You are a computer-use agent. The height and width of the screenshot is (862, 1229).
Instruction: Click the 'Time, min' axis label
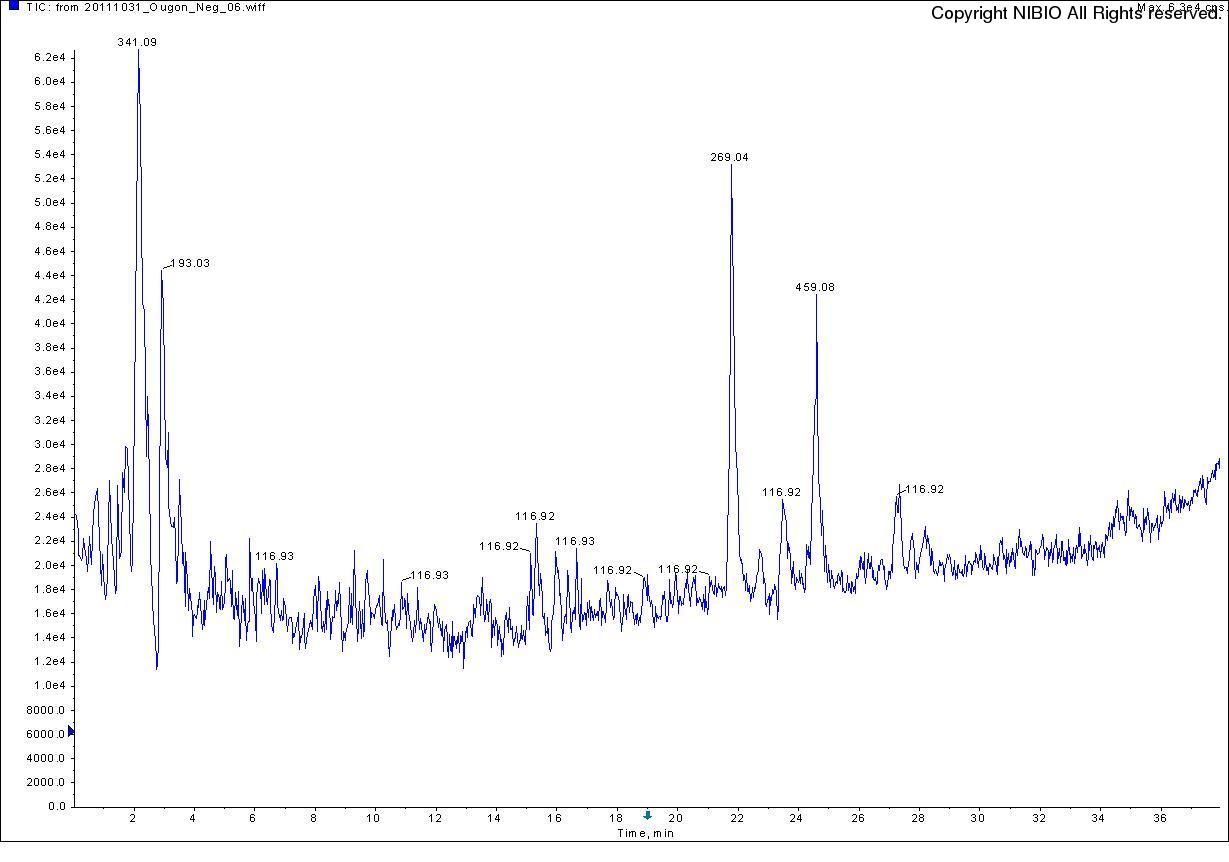pyautogui.click(x=645, y=833)
